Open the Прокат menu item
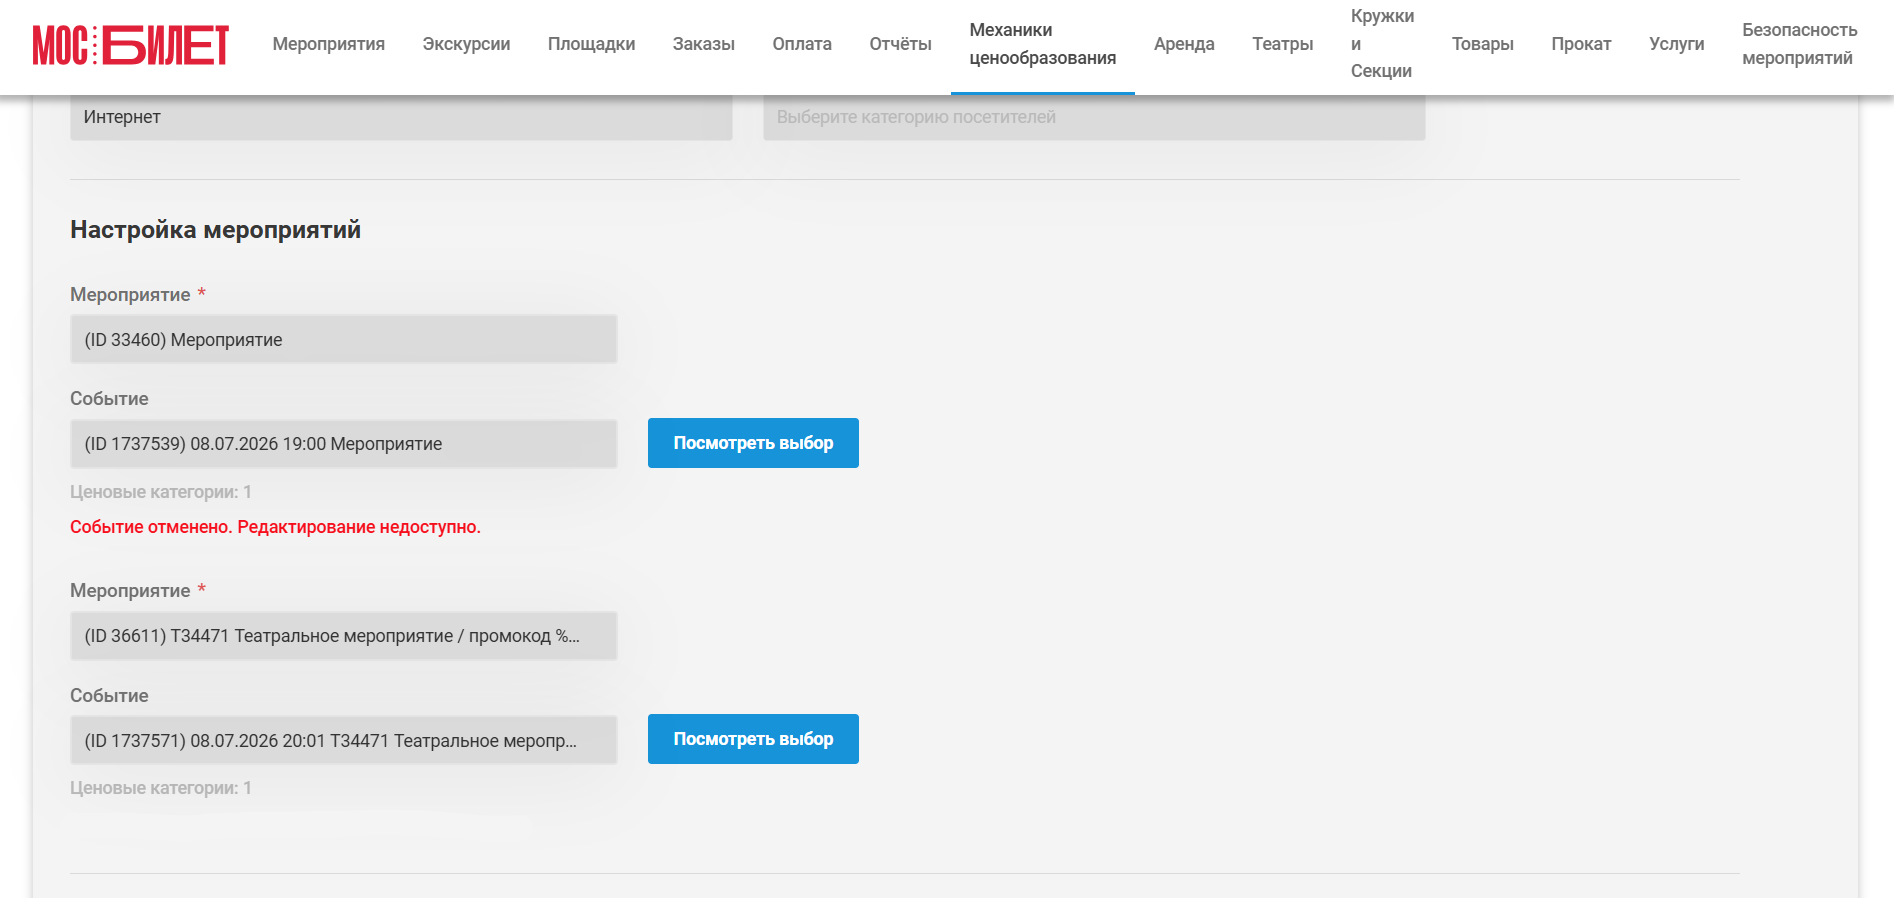The image size is (1894, 898). pyautogui.click(x=1581, y=44)
